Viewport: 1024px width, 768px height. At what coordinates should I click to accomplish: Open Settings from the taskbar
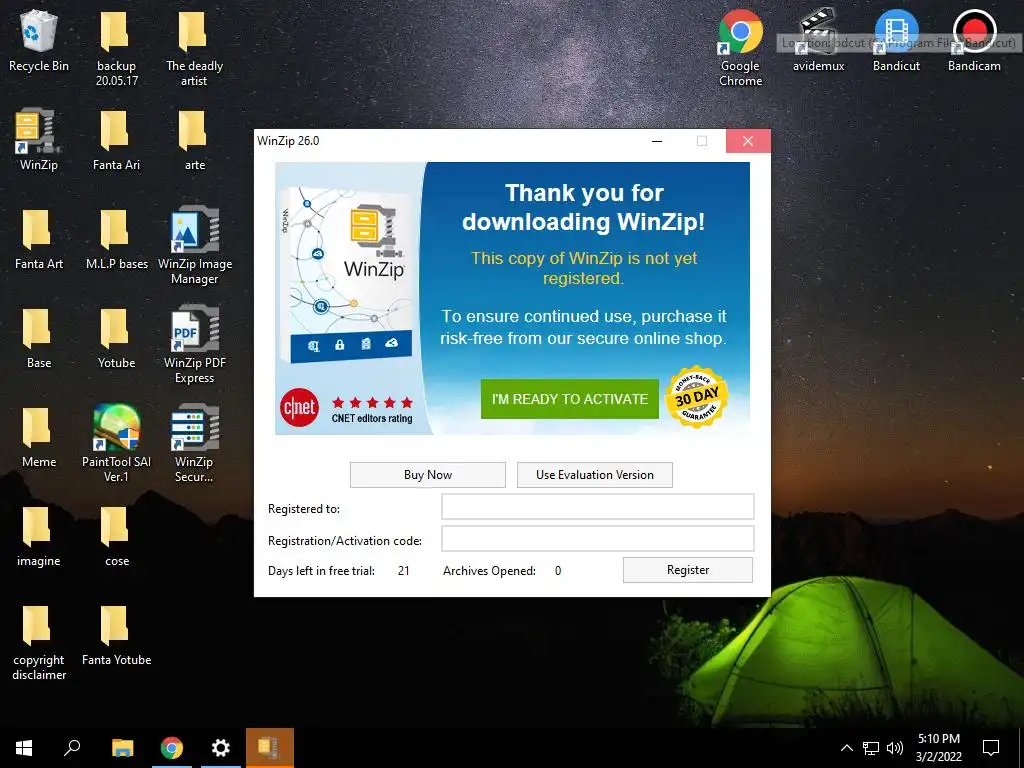[x=221, y=748]
